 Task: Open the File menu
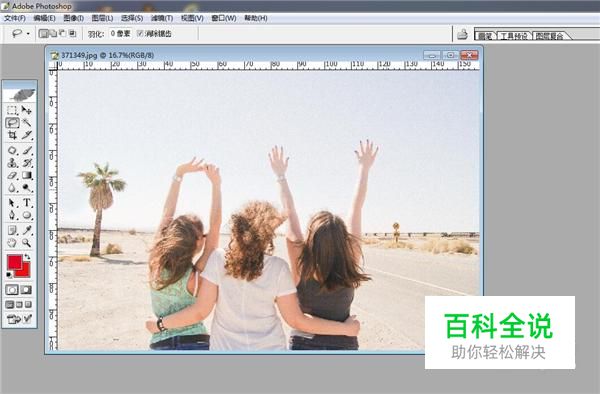point(15,18)
